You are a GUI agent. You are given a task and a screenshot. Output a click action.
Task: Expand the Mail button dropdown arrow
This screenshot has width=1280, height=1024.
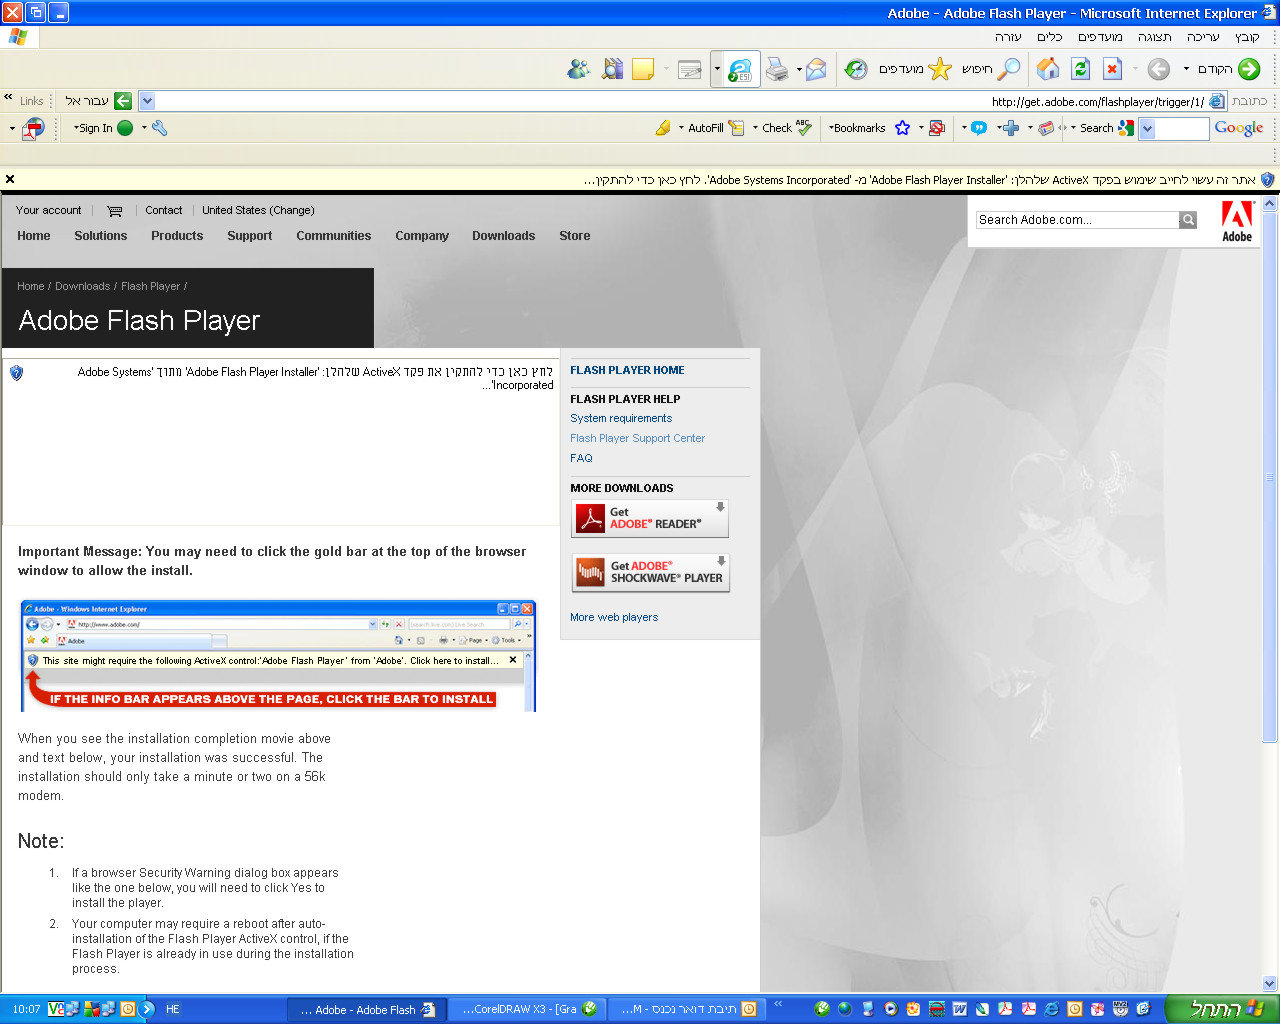(799, 70)
